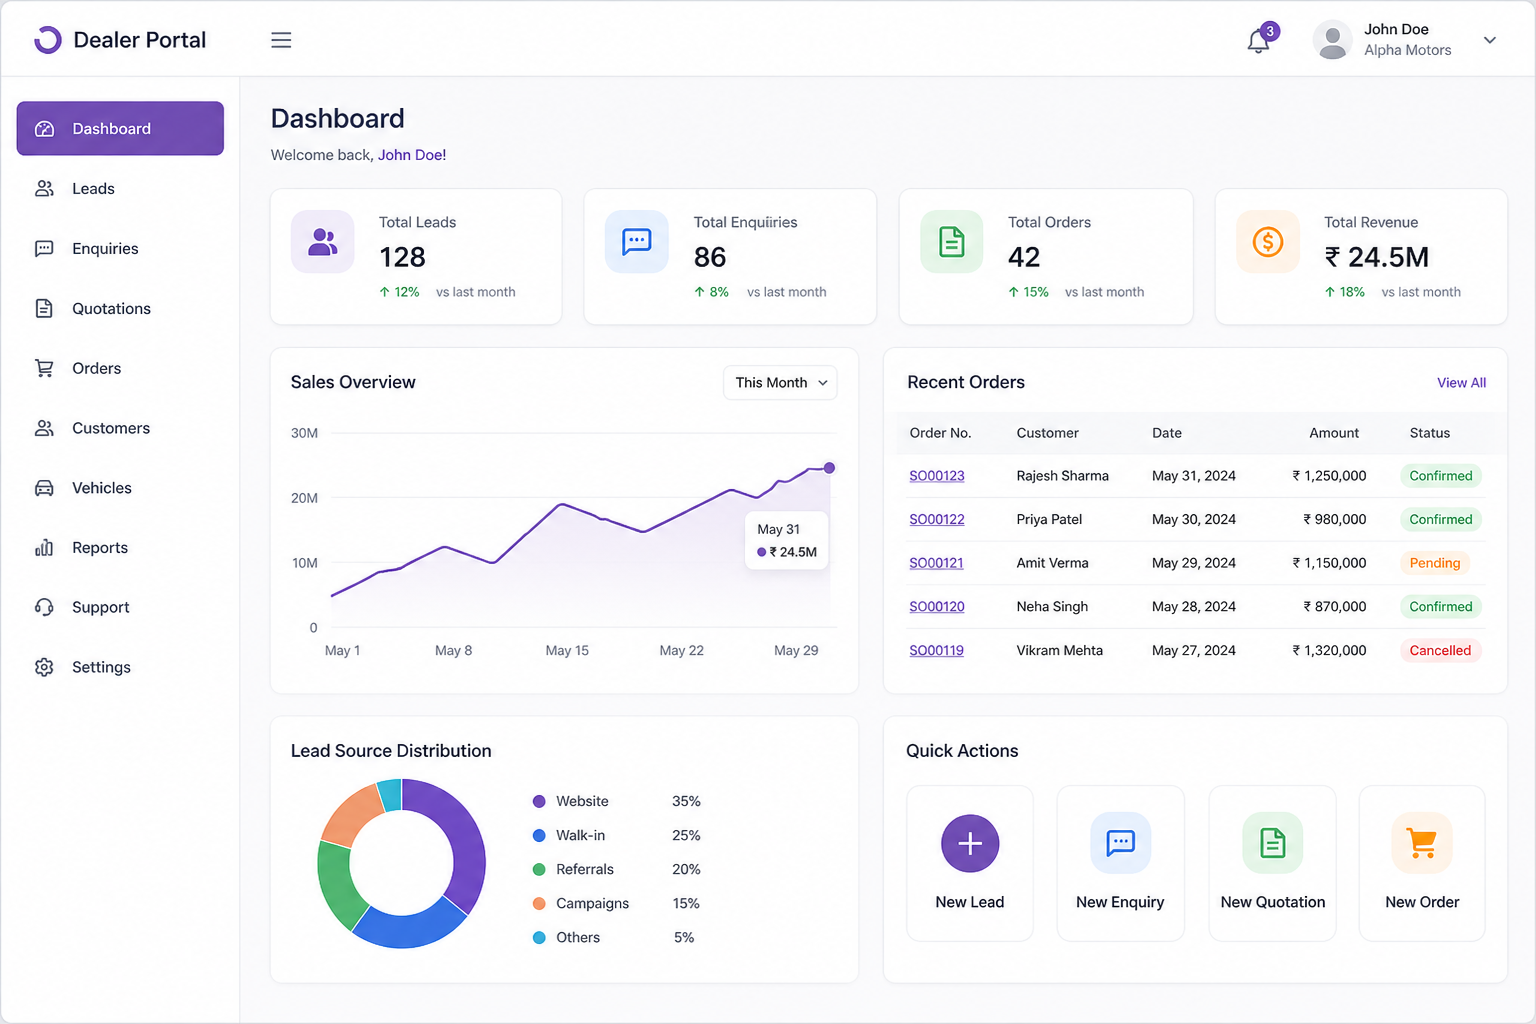Click the green Referrals donut segment
Image resolution: width=1536 pixels, height=1024 pixels.
(x=337, y=885)
